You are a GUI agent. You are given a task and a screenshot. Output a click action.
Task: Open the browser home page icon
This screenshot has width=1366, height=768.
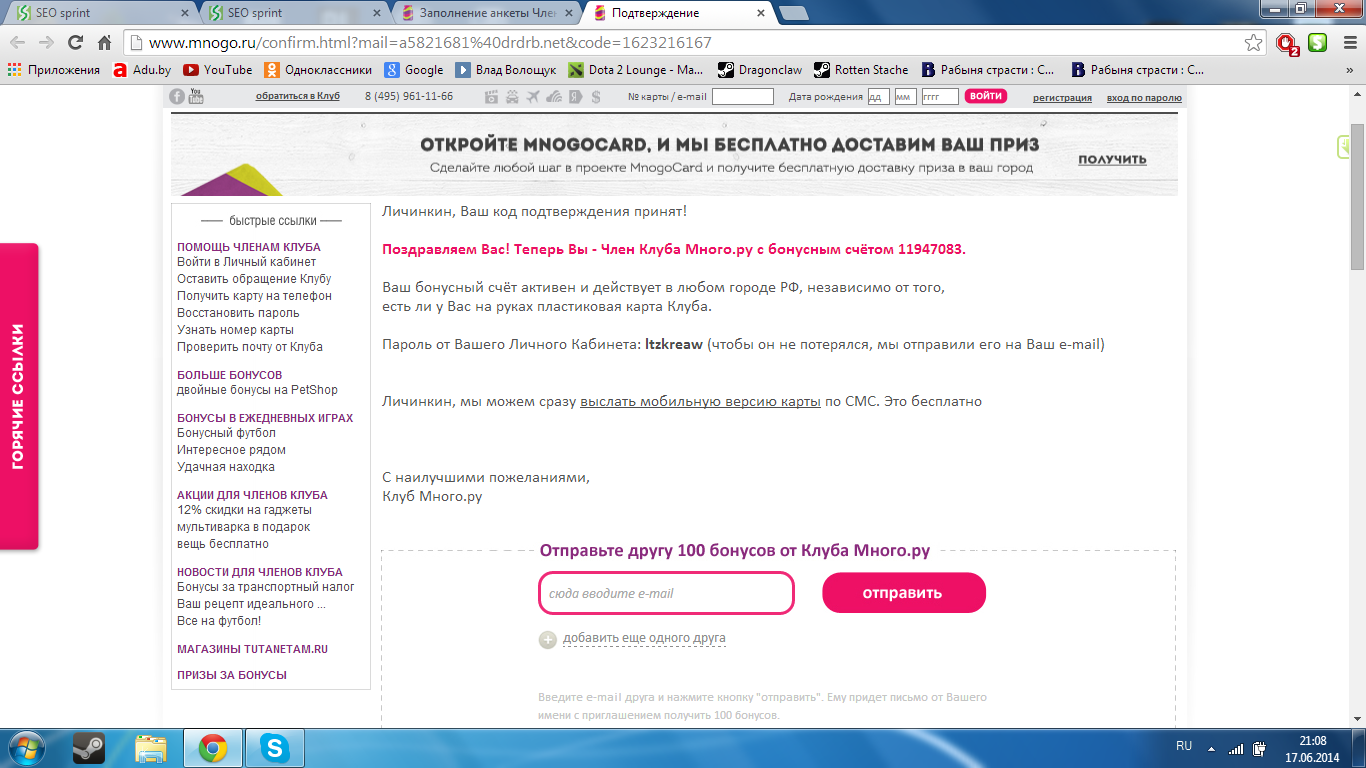click(104, 43)
